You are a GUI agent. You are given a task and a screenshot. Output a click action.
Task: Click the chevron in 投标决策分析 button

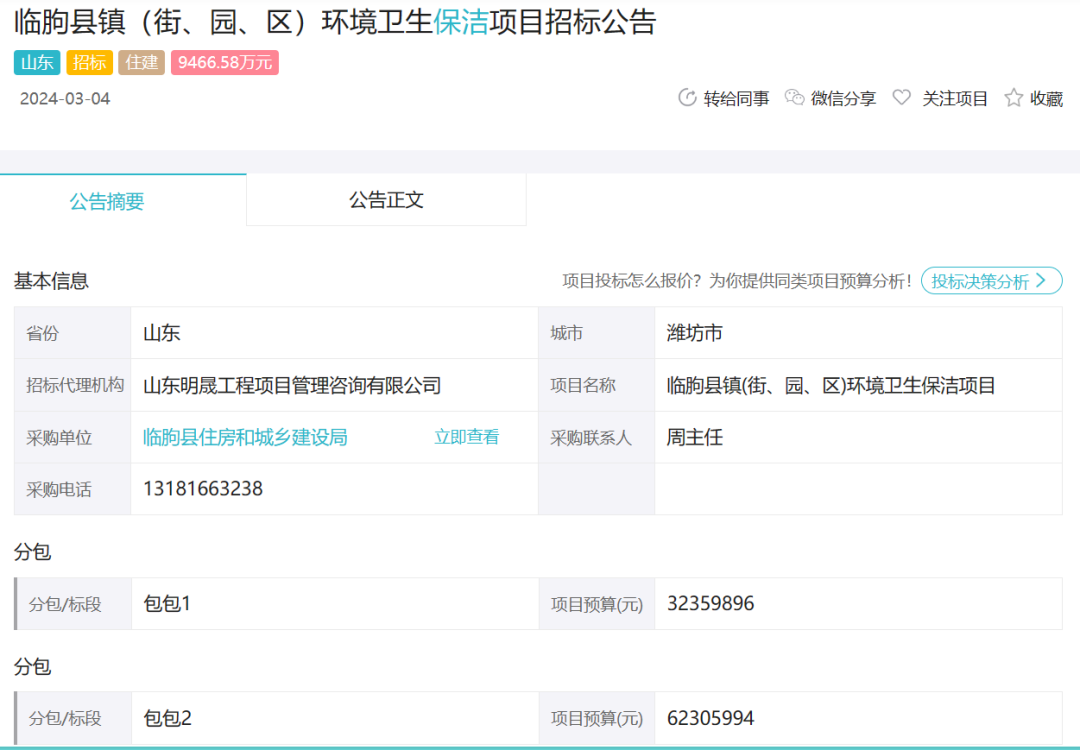1041,280
